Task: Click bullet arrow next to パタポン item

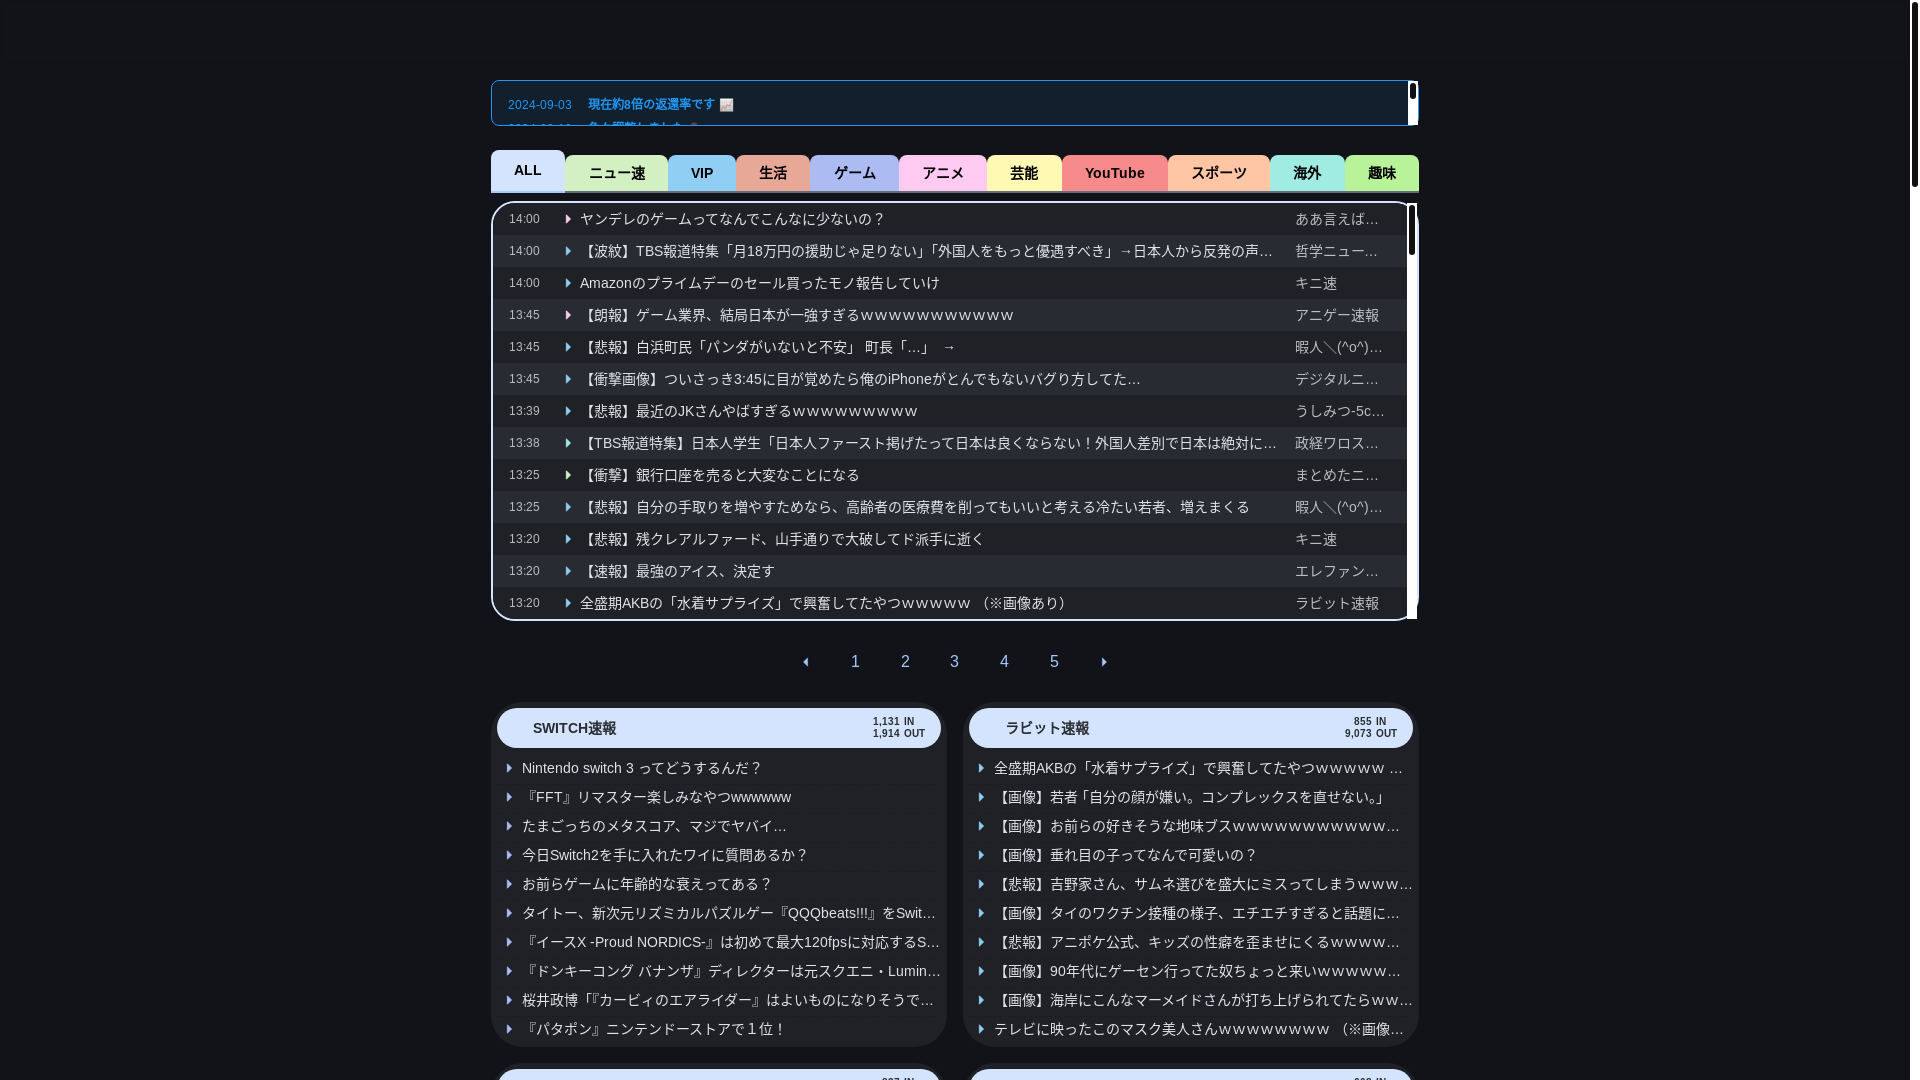Action: 509,1029
